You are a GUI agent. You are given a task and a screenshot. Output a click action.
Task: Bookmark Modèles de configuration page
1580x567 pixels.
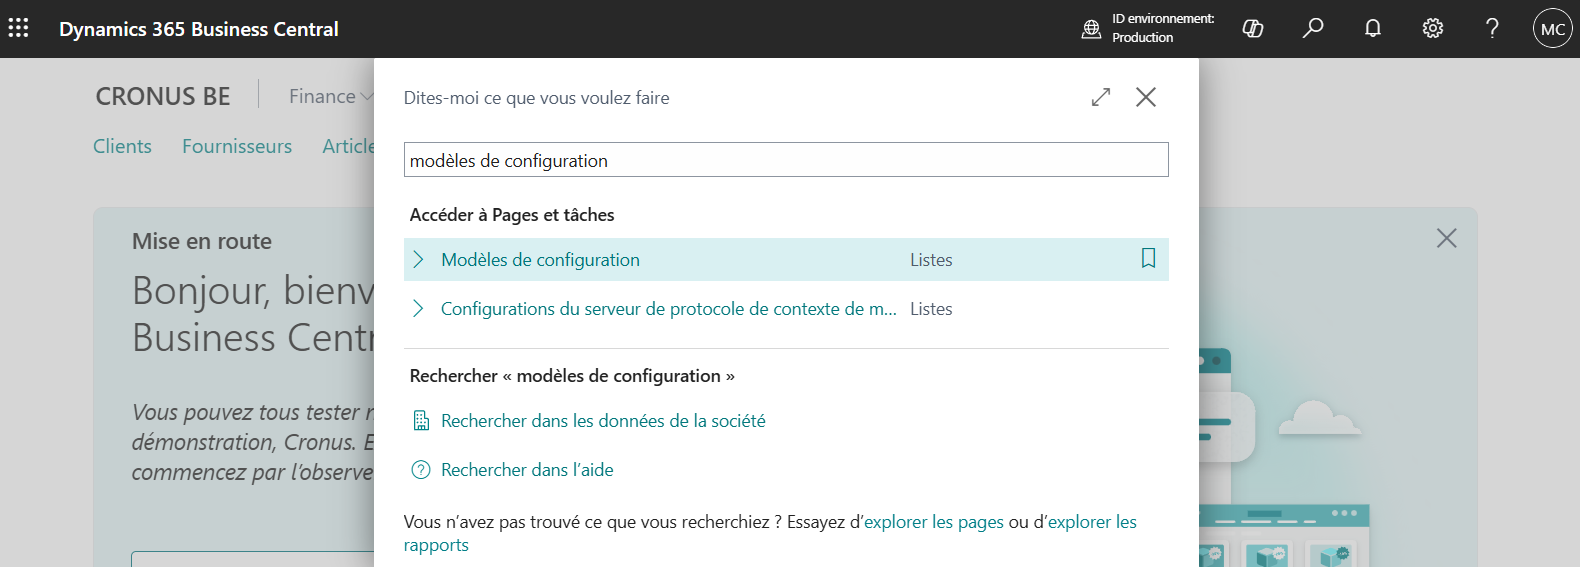[x=1148, y=258]
